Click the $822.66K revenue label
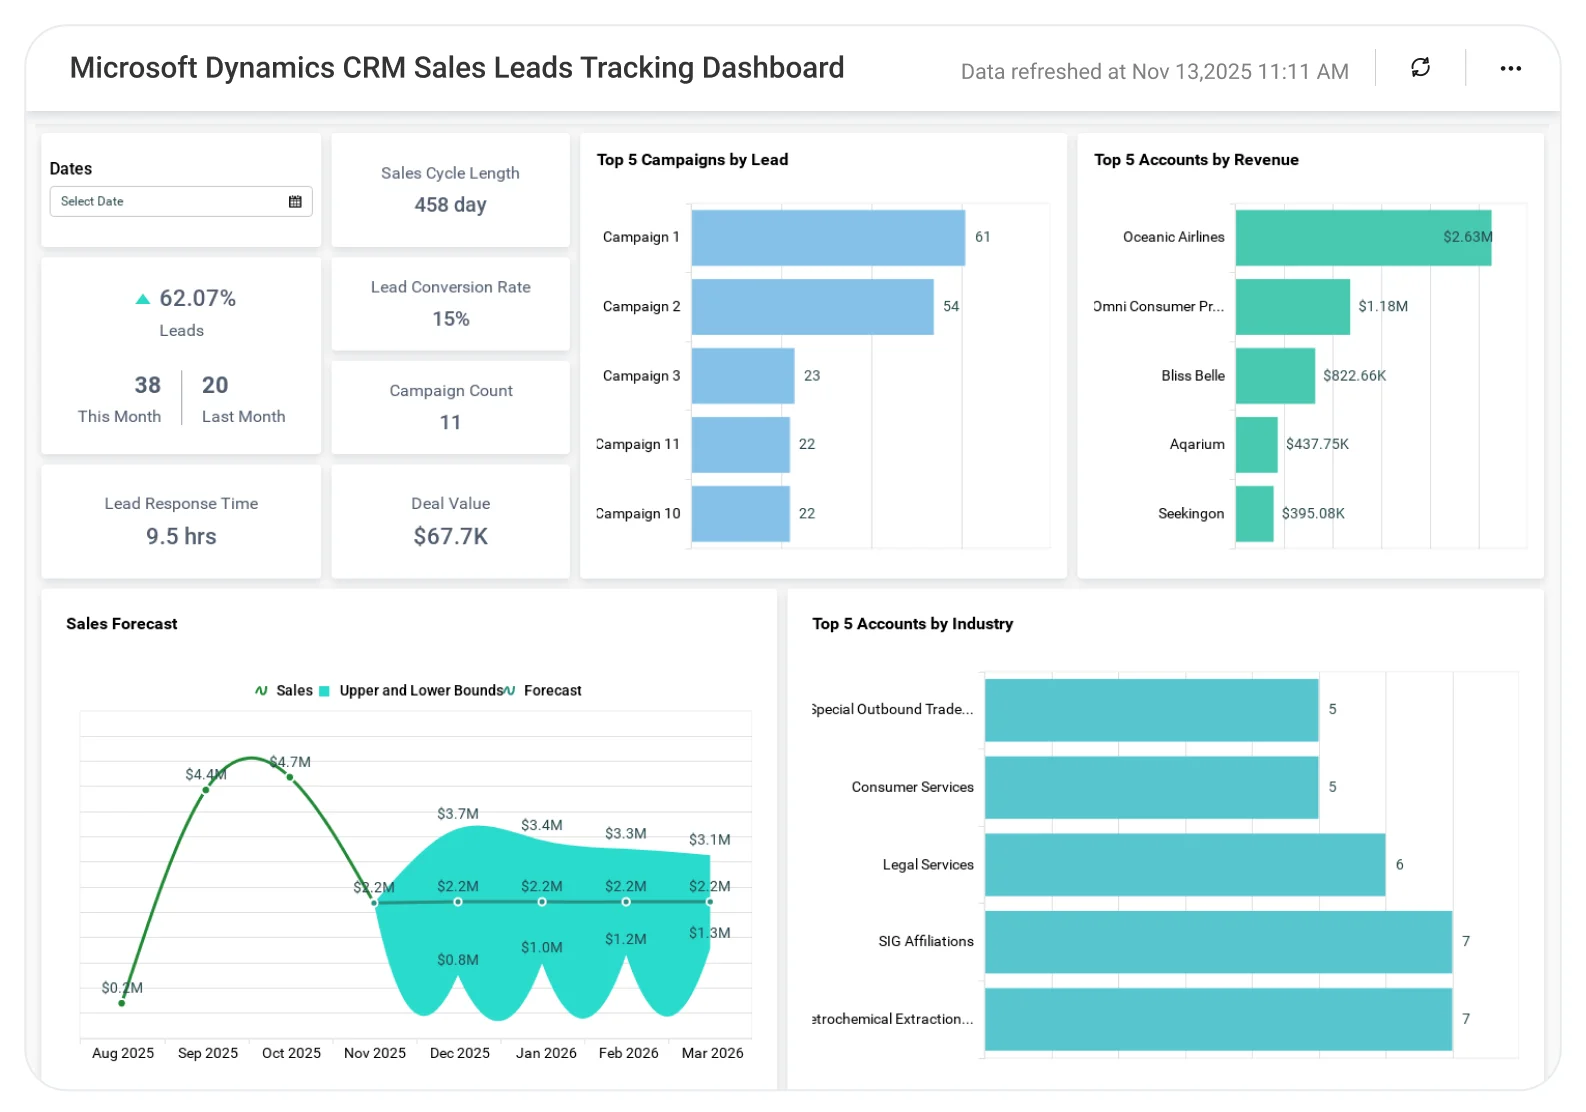 coord(1354,376)
